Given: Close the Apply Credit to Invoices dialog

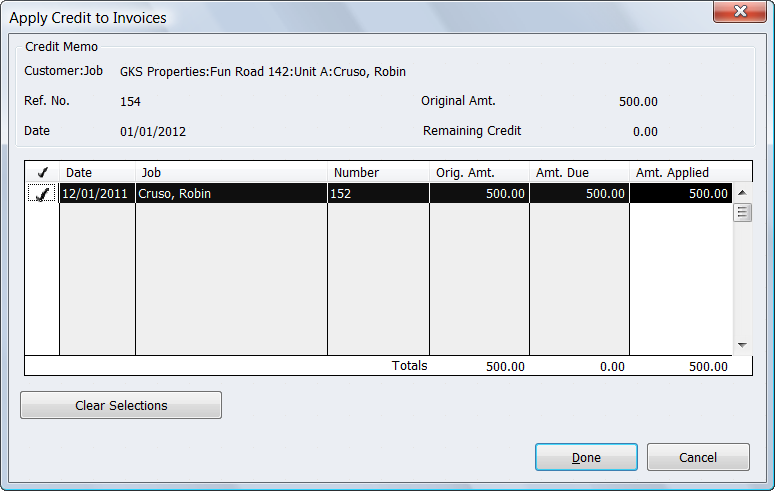Looking at the screenshot, I should pyautogui.click(x=740, y=12).
